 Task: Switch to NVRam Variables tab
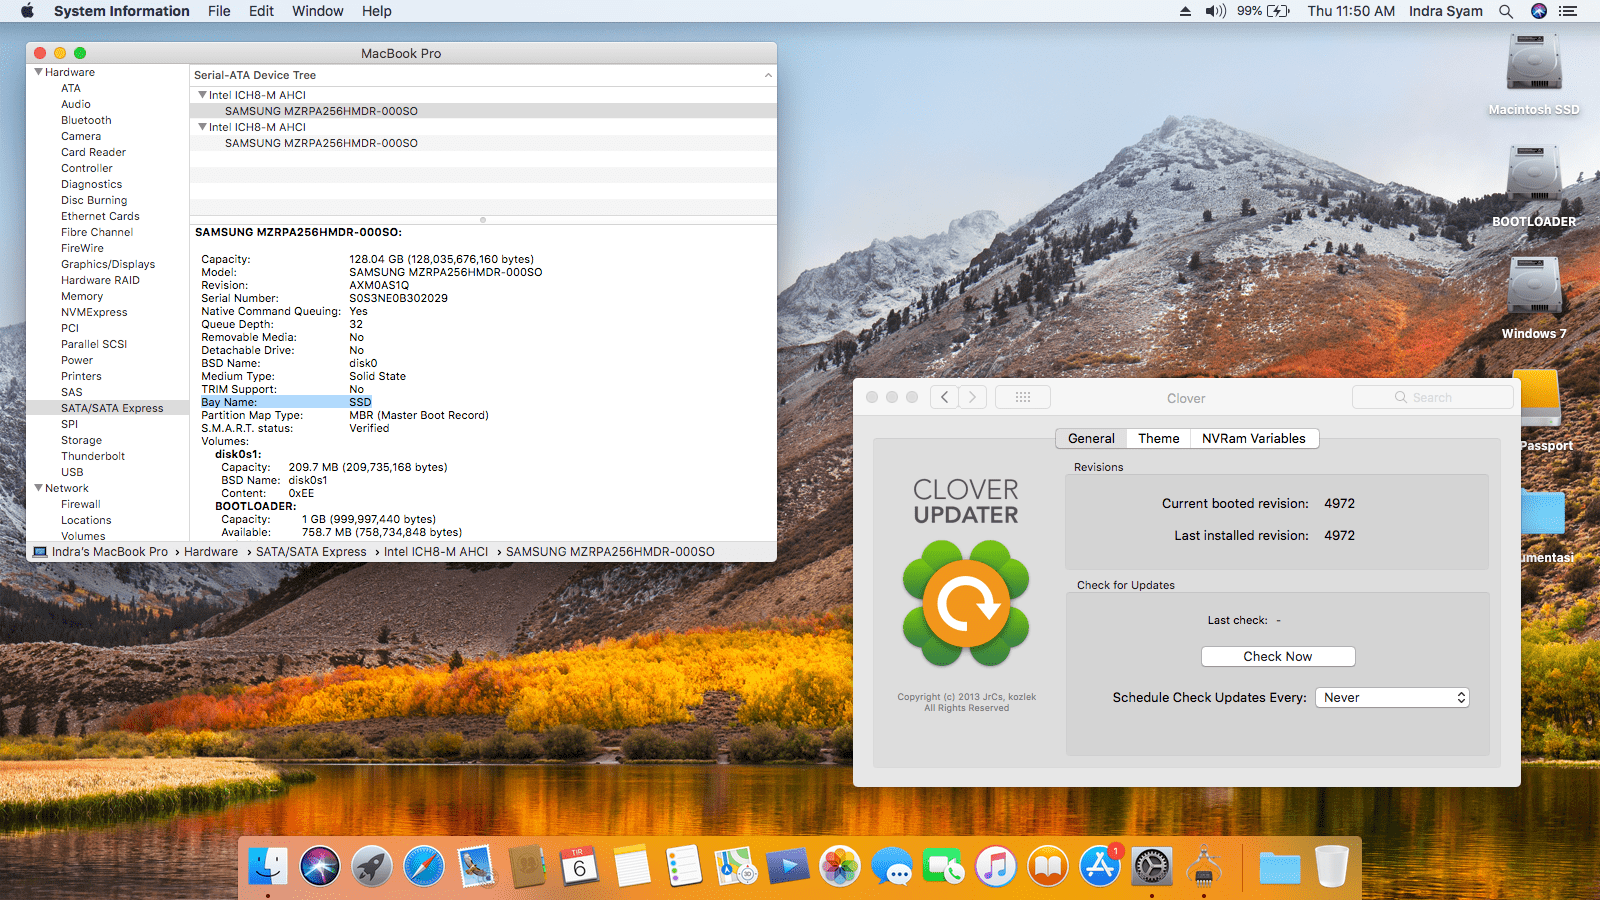pos(1254,438)
